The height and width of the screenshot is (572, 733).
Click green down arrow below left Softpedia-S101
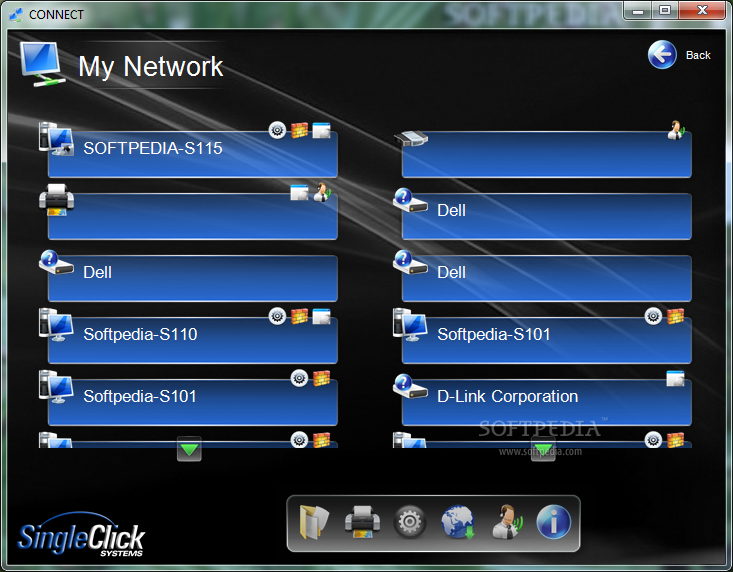189,449
